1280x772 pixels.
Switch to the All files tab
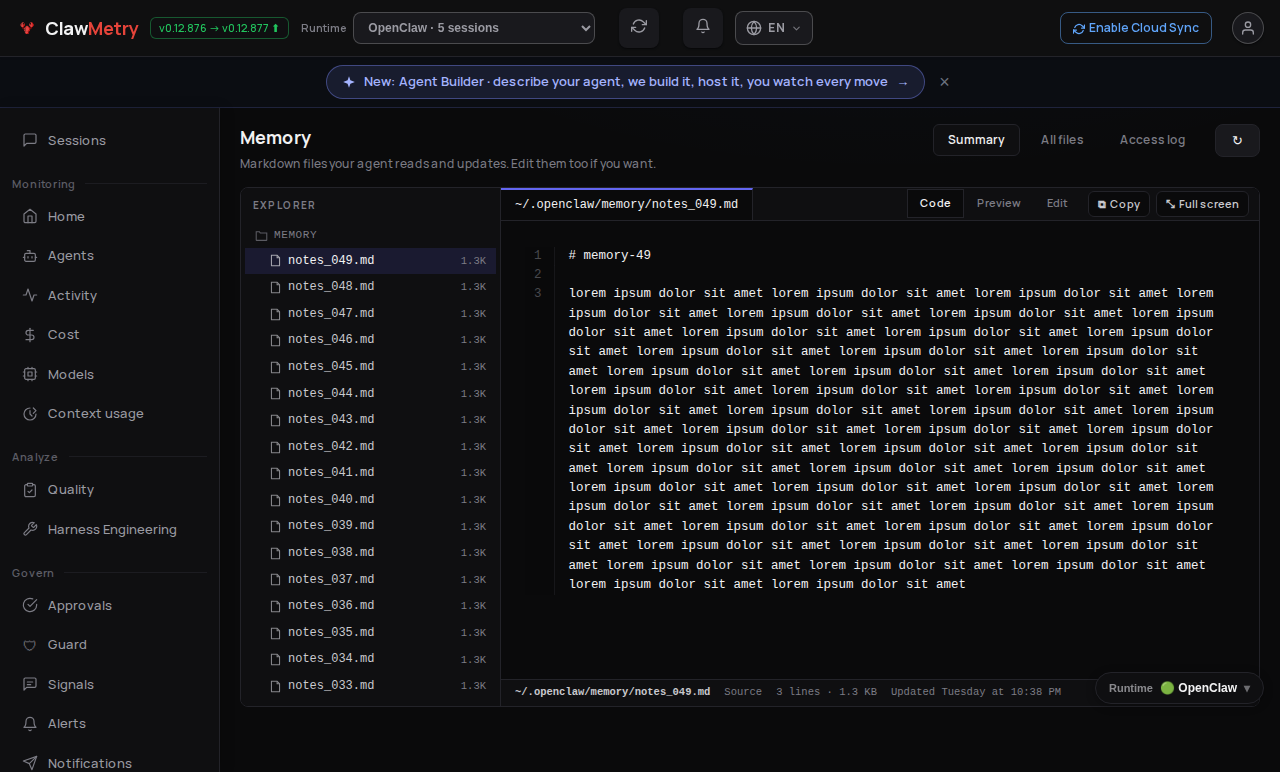pos(1062,140)
